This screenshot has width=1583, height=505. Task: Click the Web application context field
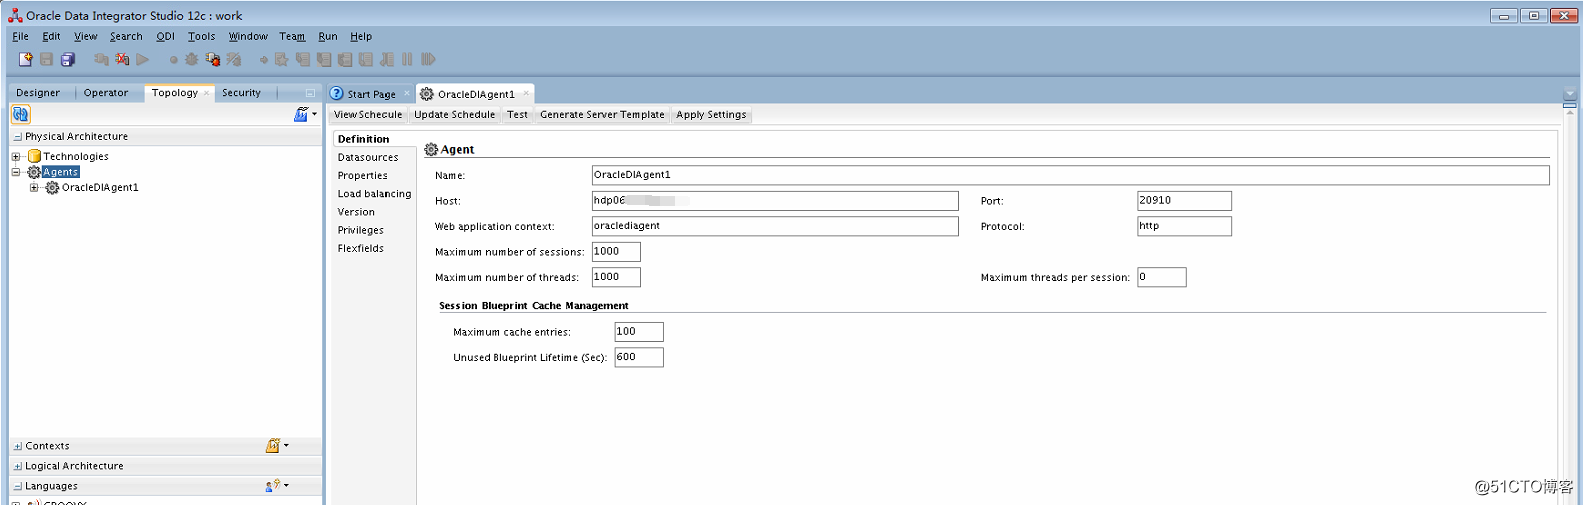(x=775, y=226)
